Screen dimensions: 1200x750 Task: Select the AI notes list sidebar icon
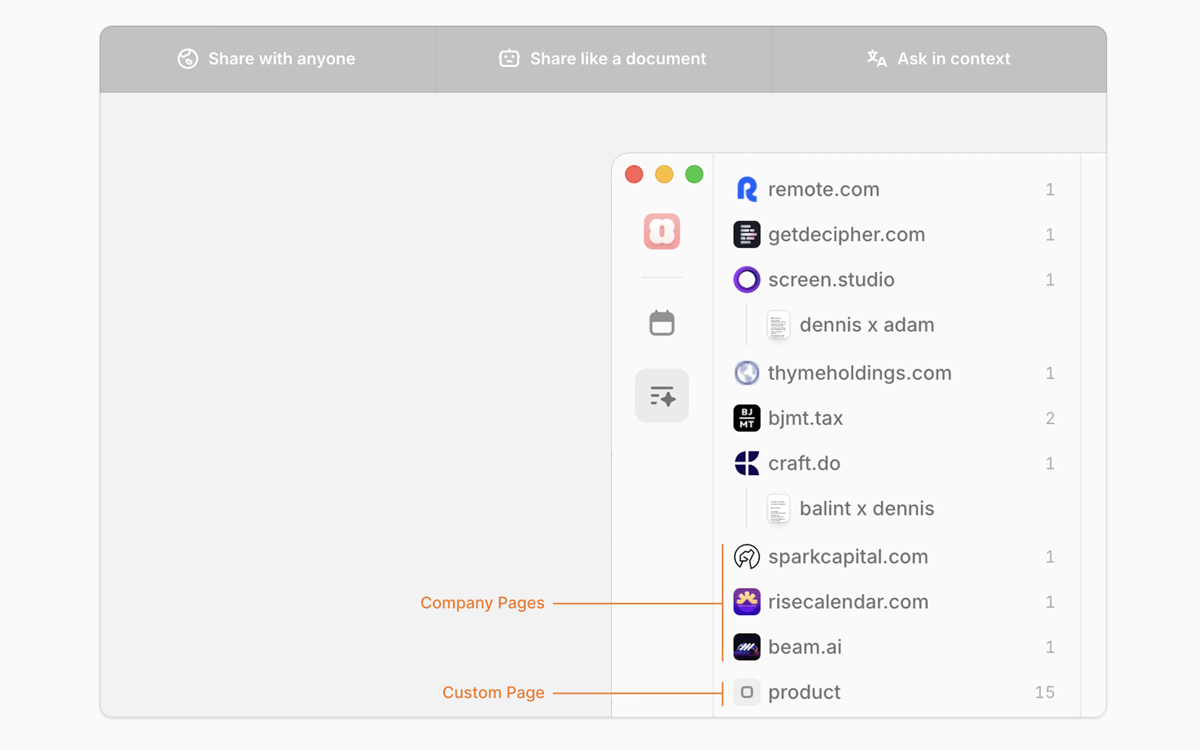click(x=662, y=396)
